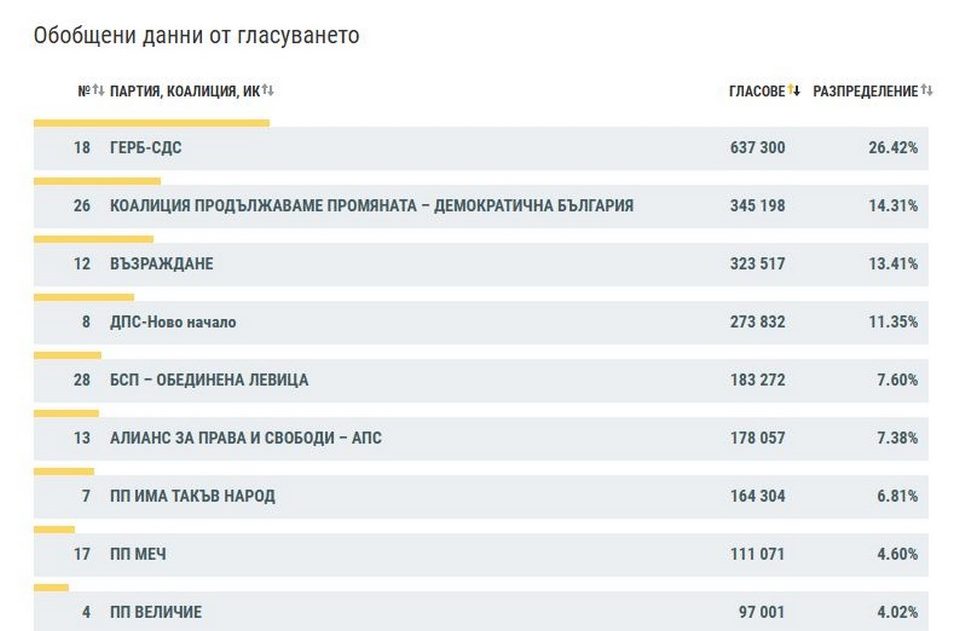Click the 14.31% distribution value
Screen dimensions: 960x631
(893, 206)
